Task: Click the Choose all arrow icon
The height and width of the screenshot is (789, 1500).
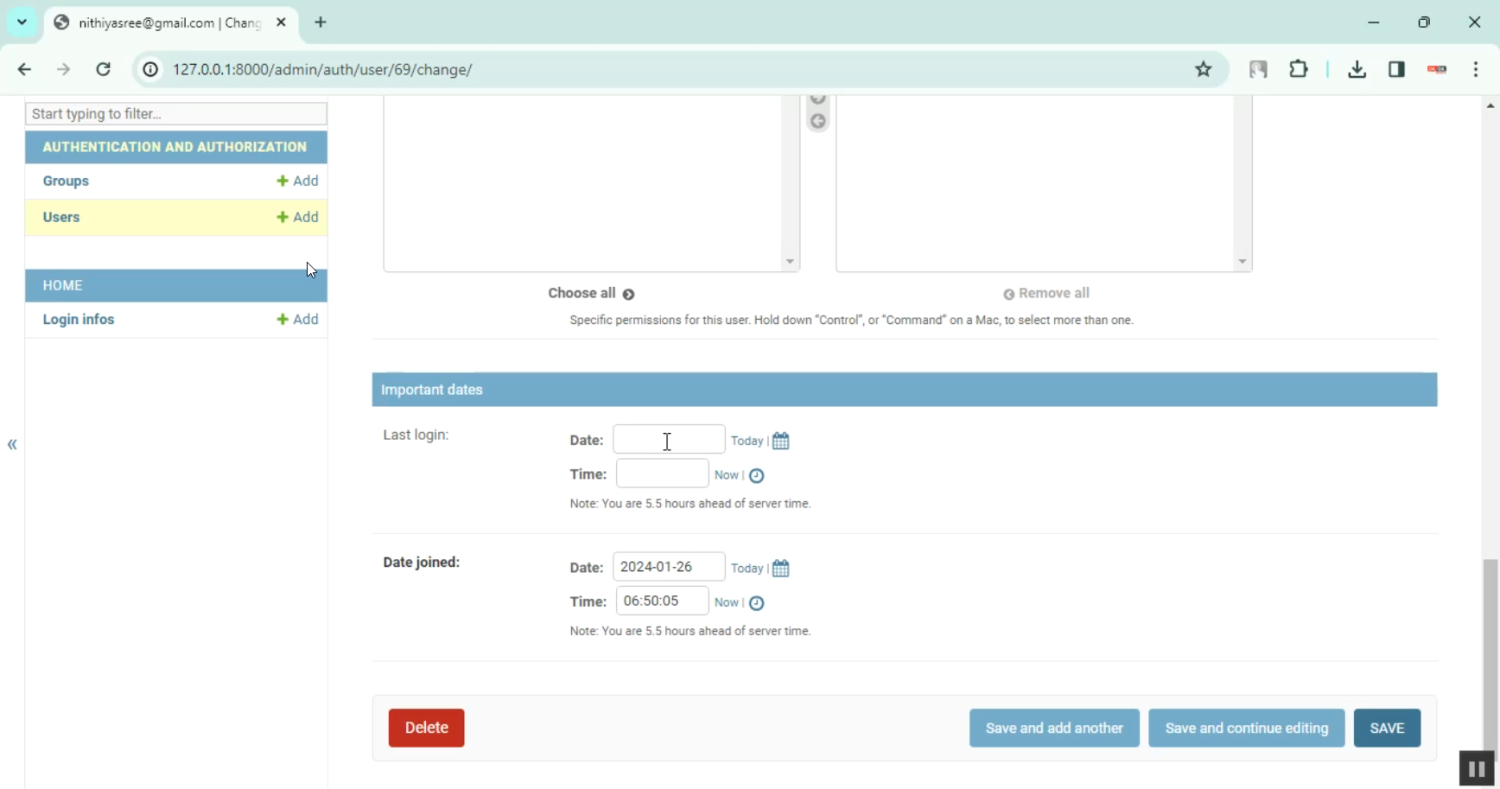Action: (x=628, y=294)
